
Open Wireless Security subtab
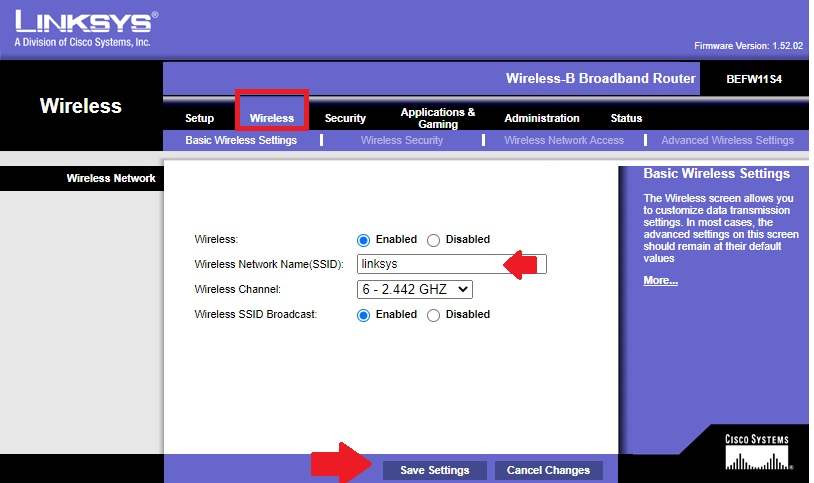coord(401,141)
